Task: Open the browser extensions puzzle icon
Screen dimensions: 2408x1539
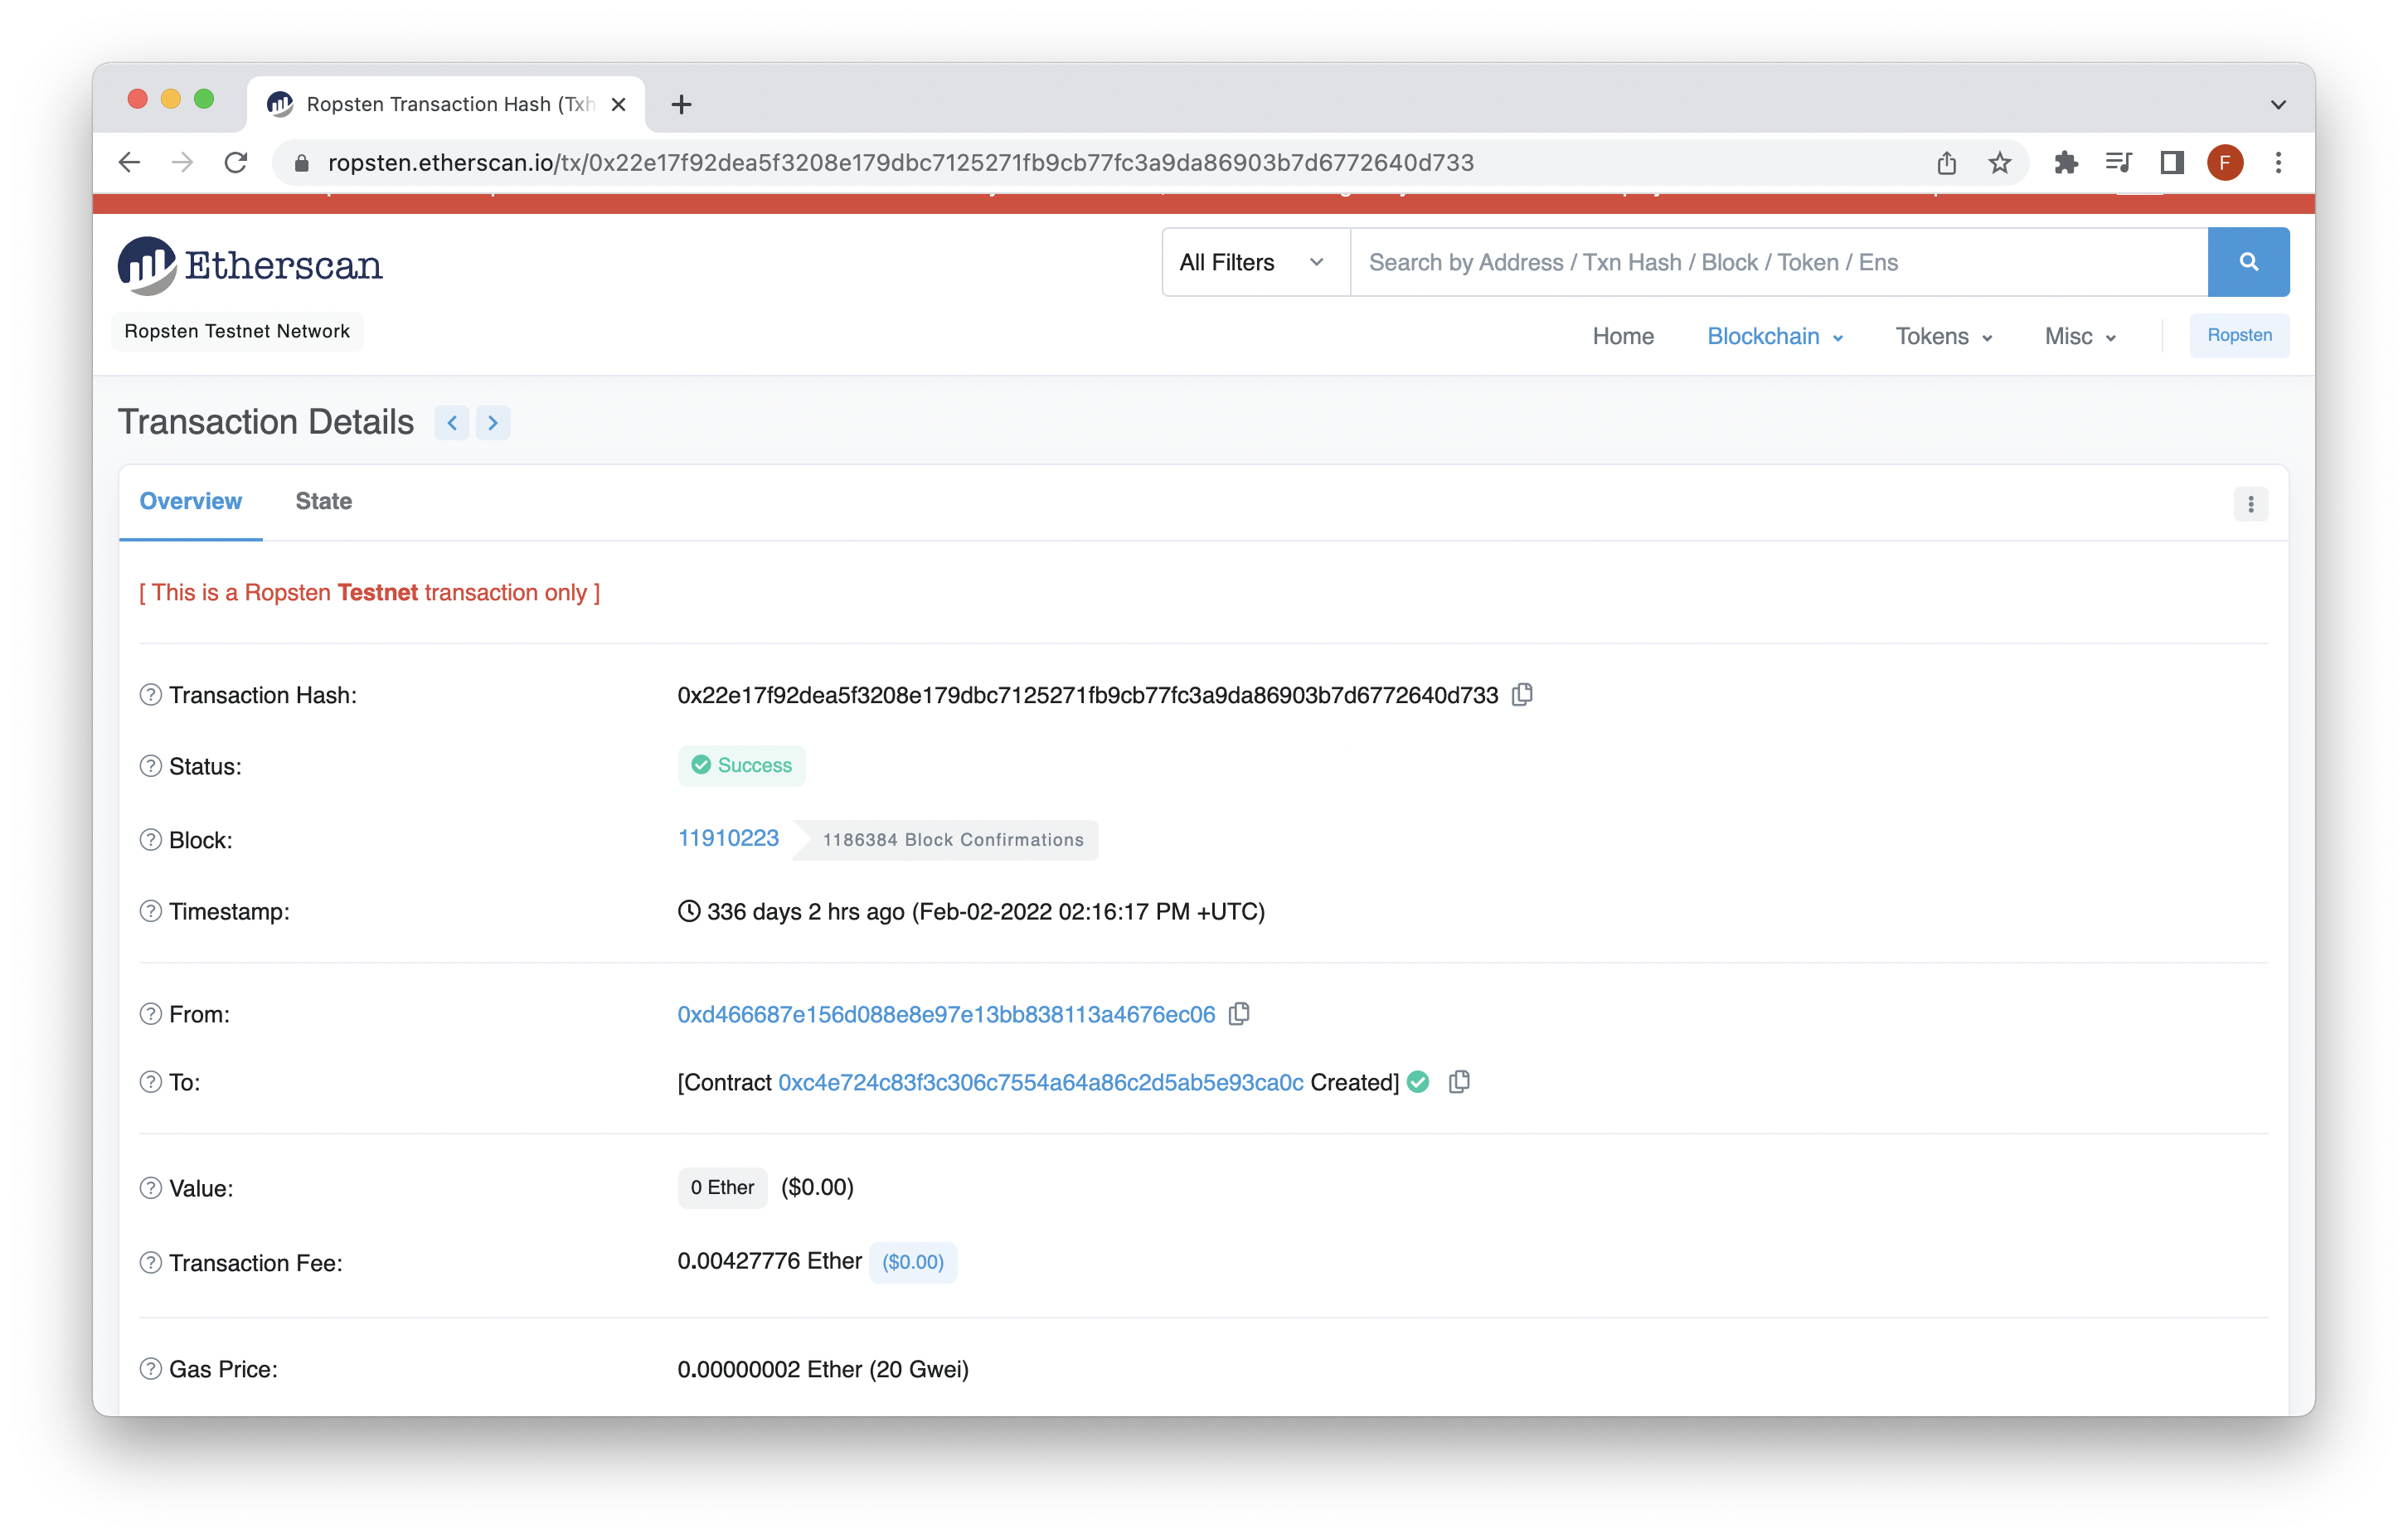Action: tap(2066, 163)
